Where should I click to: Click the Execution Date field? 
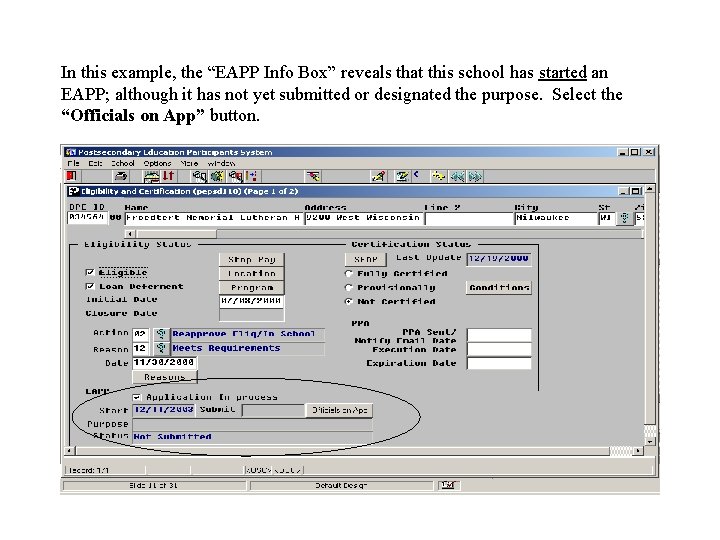pyautogui.click(x=499, y=349)
